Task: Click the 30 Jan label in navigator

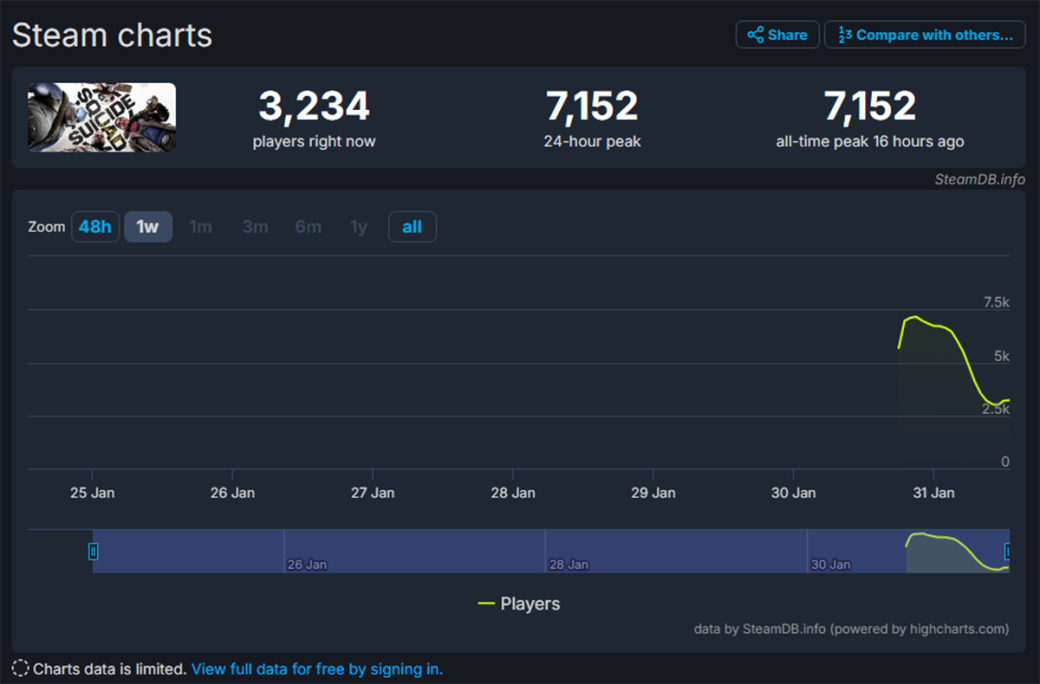Action: pyautogui.click(x=830, y=565)
